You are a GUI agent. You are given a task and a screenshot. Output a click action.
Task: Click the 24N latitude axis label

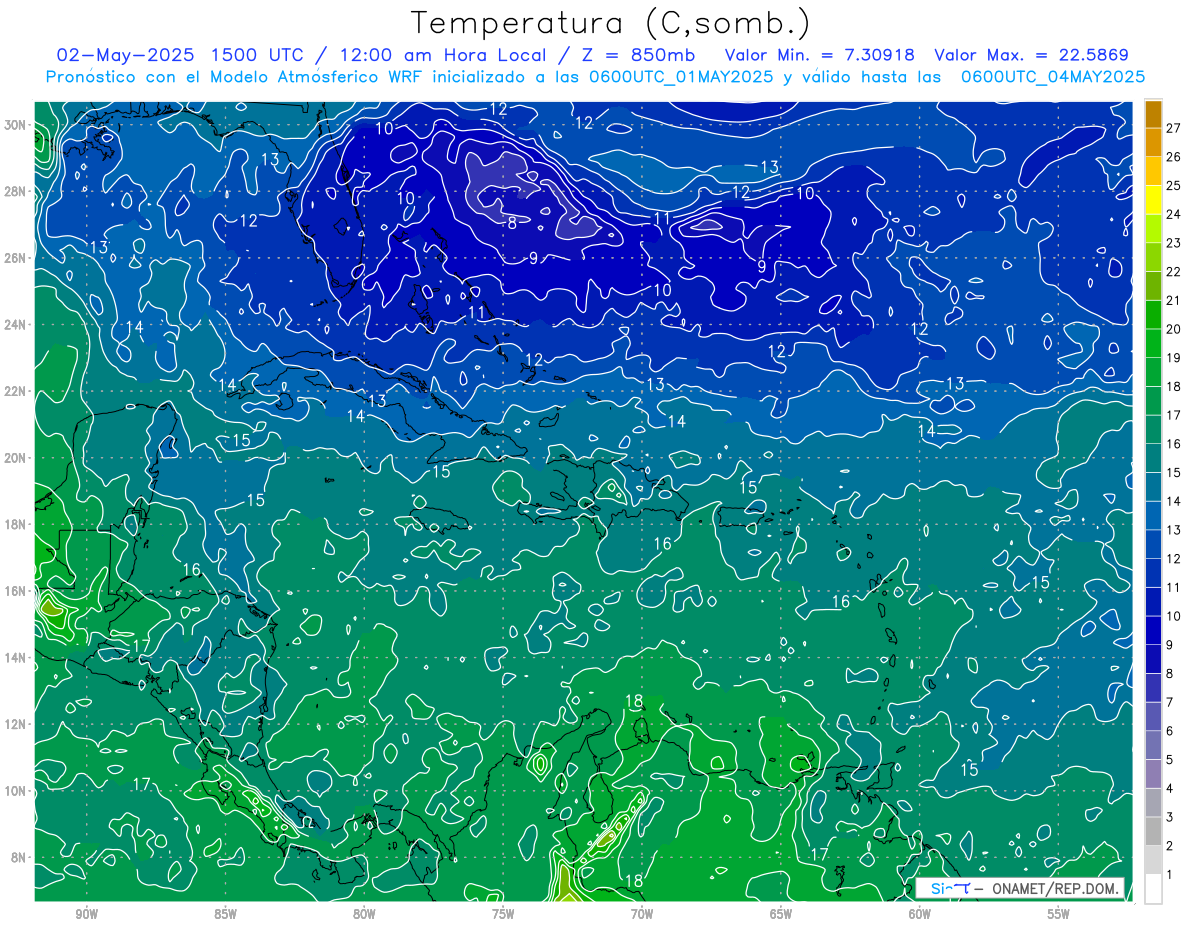click(15, 325)
